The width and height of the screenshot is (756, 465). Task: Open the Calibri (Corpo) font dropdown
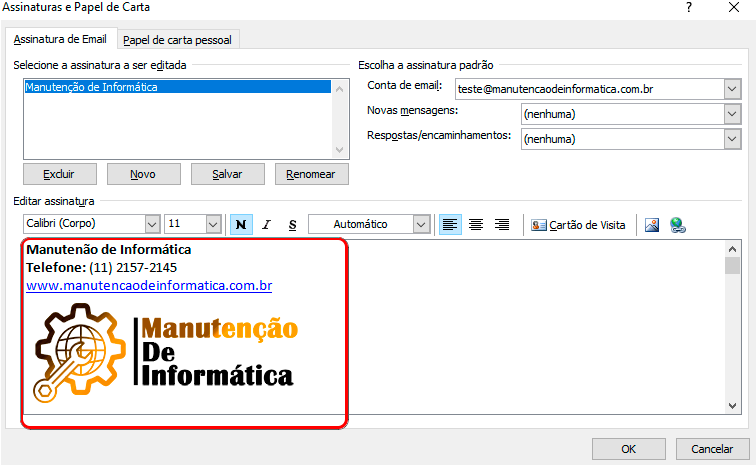click(152, 224)
